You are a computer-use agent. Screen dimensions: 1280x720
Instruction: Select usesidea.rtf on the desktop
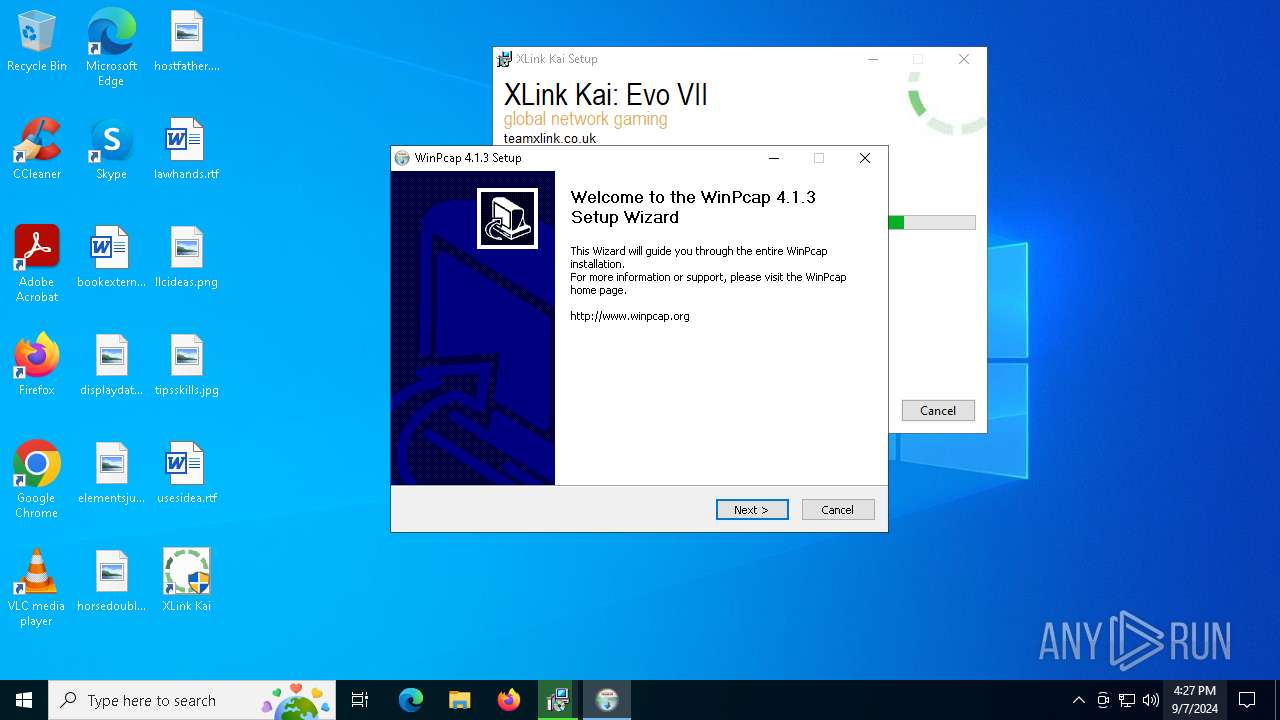coord(186,474)
